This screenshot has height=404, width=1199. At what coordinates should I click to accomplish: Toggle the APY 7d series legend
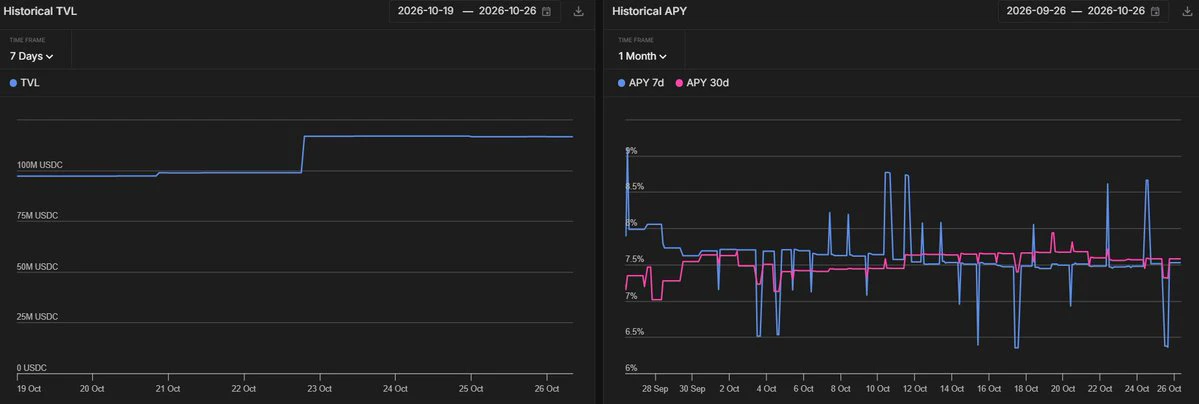point(641,83)
